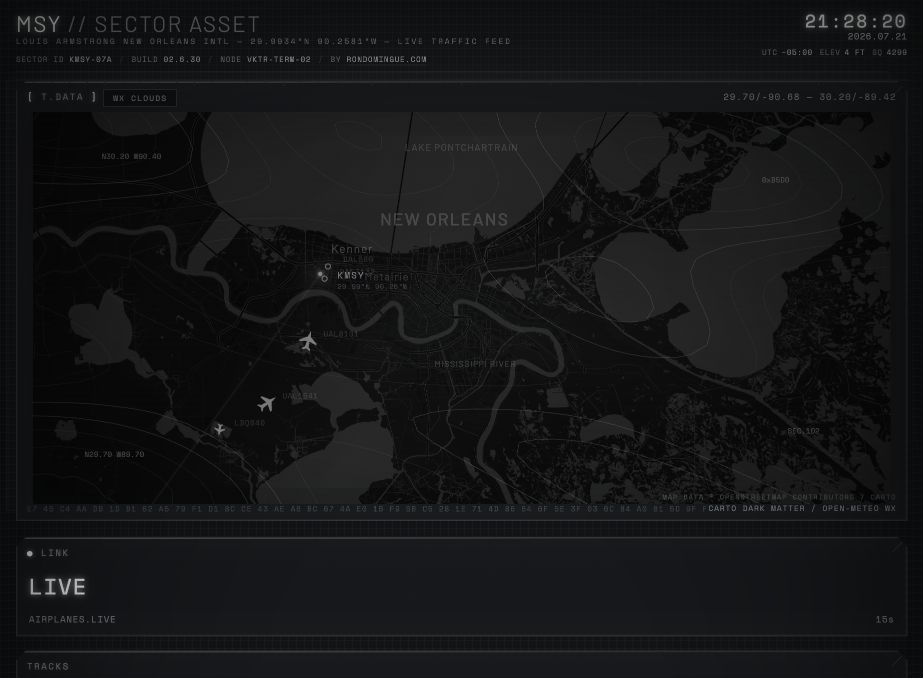Click the KMSY label on the map
This screenshot has width=923, height=678.
click(350, 275)
